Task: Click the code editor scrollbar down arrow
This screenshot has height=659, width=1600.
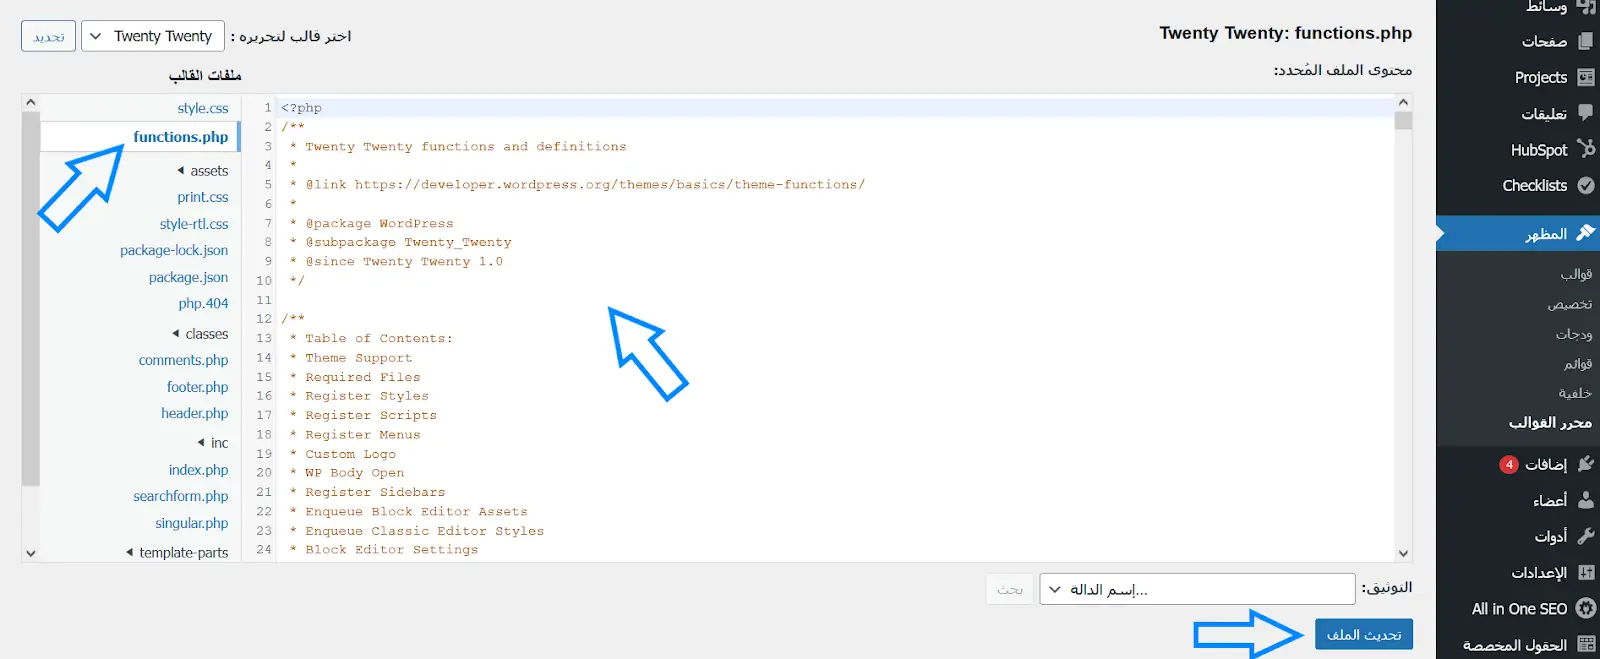Action: [x=1403, y=553]
